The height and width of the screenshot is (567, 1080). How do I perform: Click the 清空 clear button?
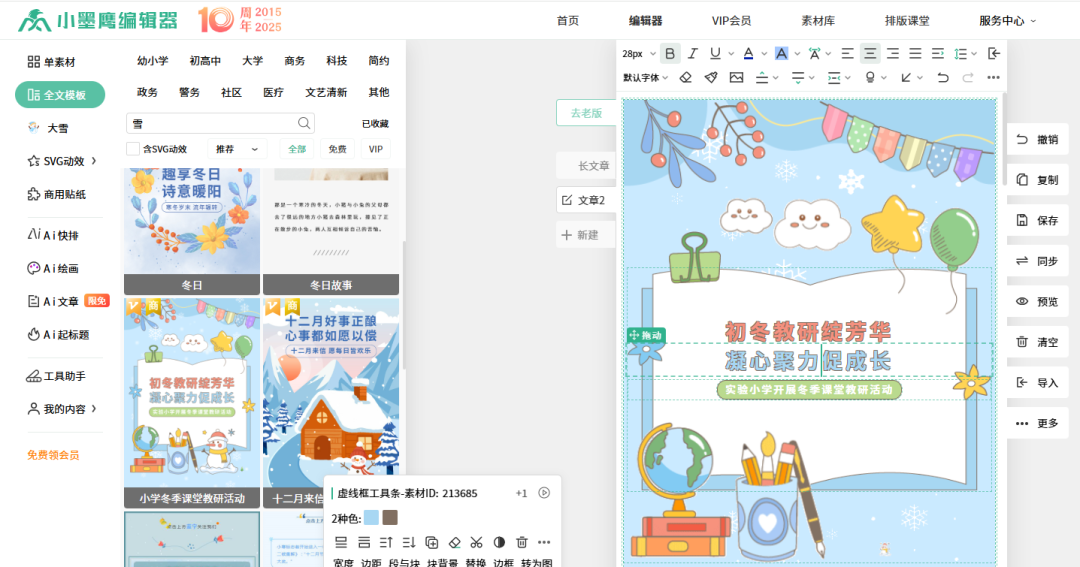point(1037,342)
